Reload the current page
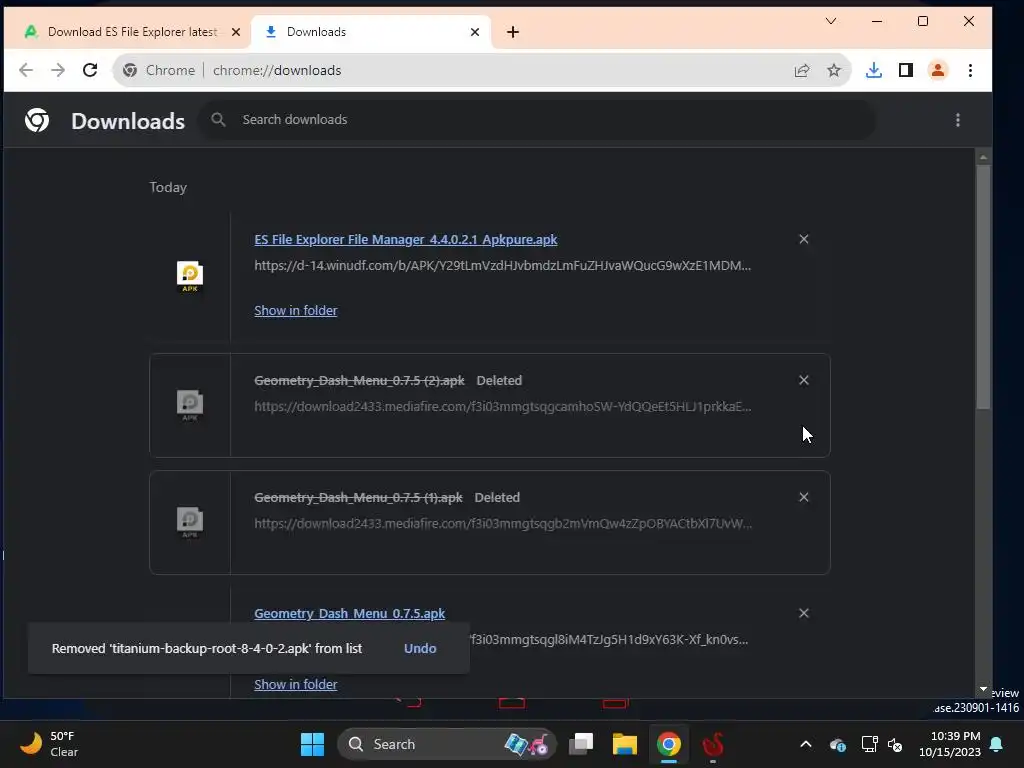 tap(90, 70)
